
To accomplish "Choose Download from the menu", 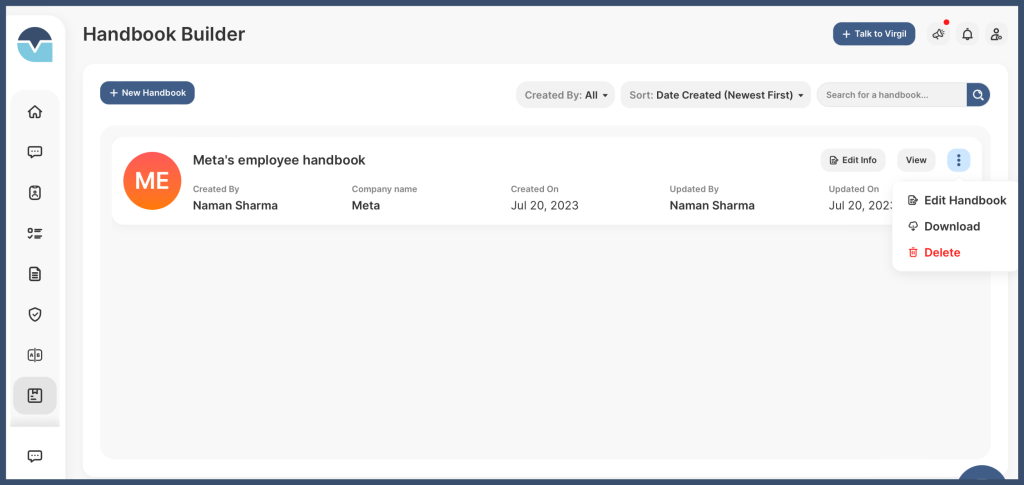I will (x=944, y=227).
